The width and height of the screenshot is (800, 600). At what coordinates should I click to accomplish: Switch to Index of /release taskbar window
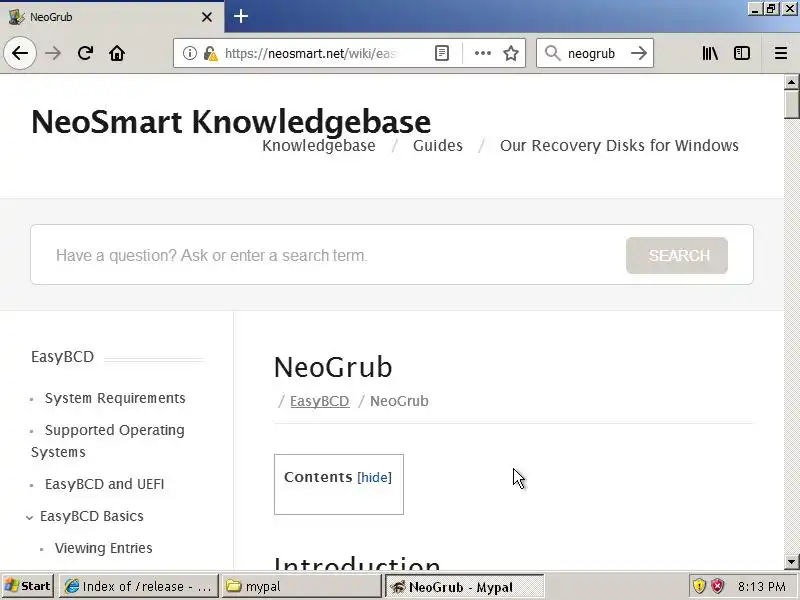139,586
